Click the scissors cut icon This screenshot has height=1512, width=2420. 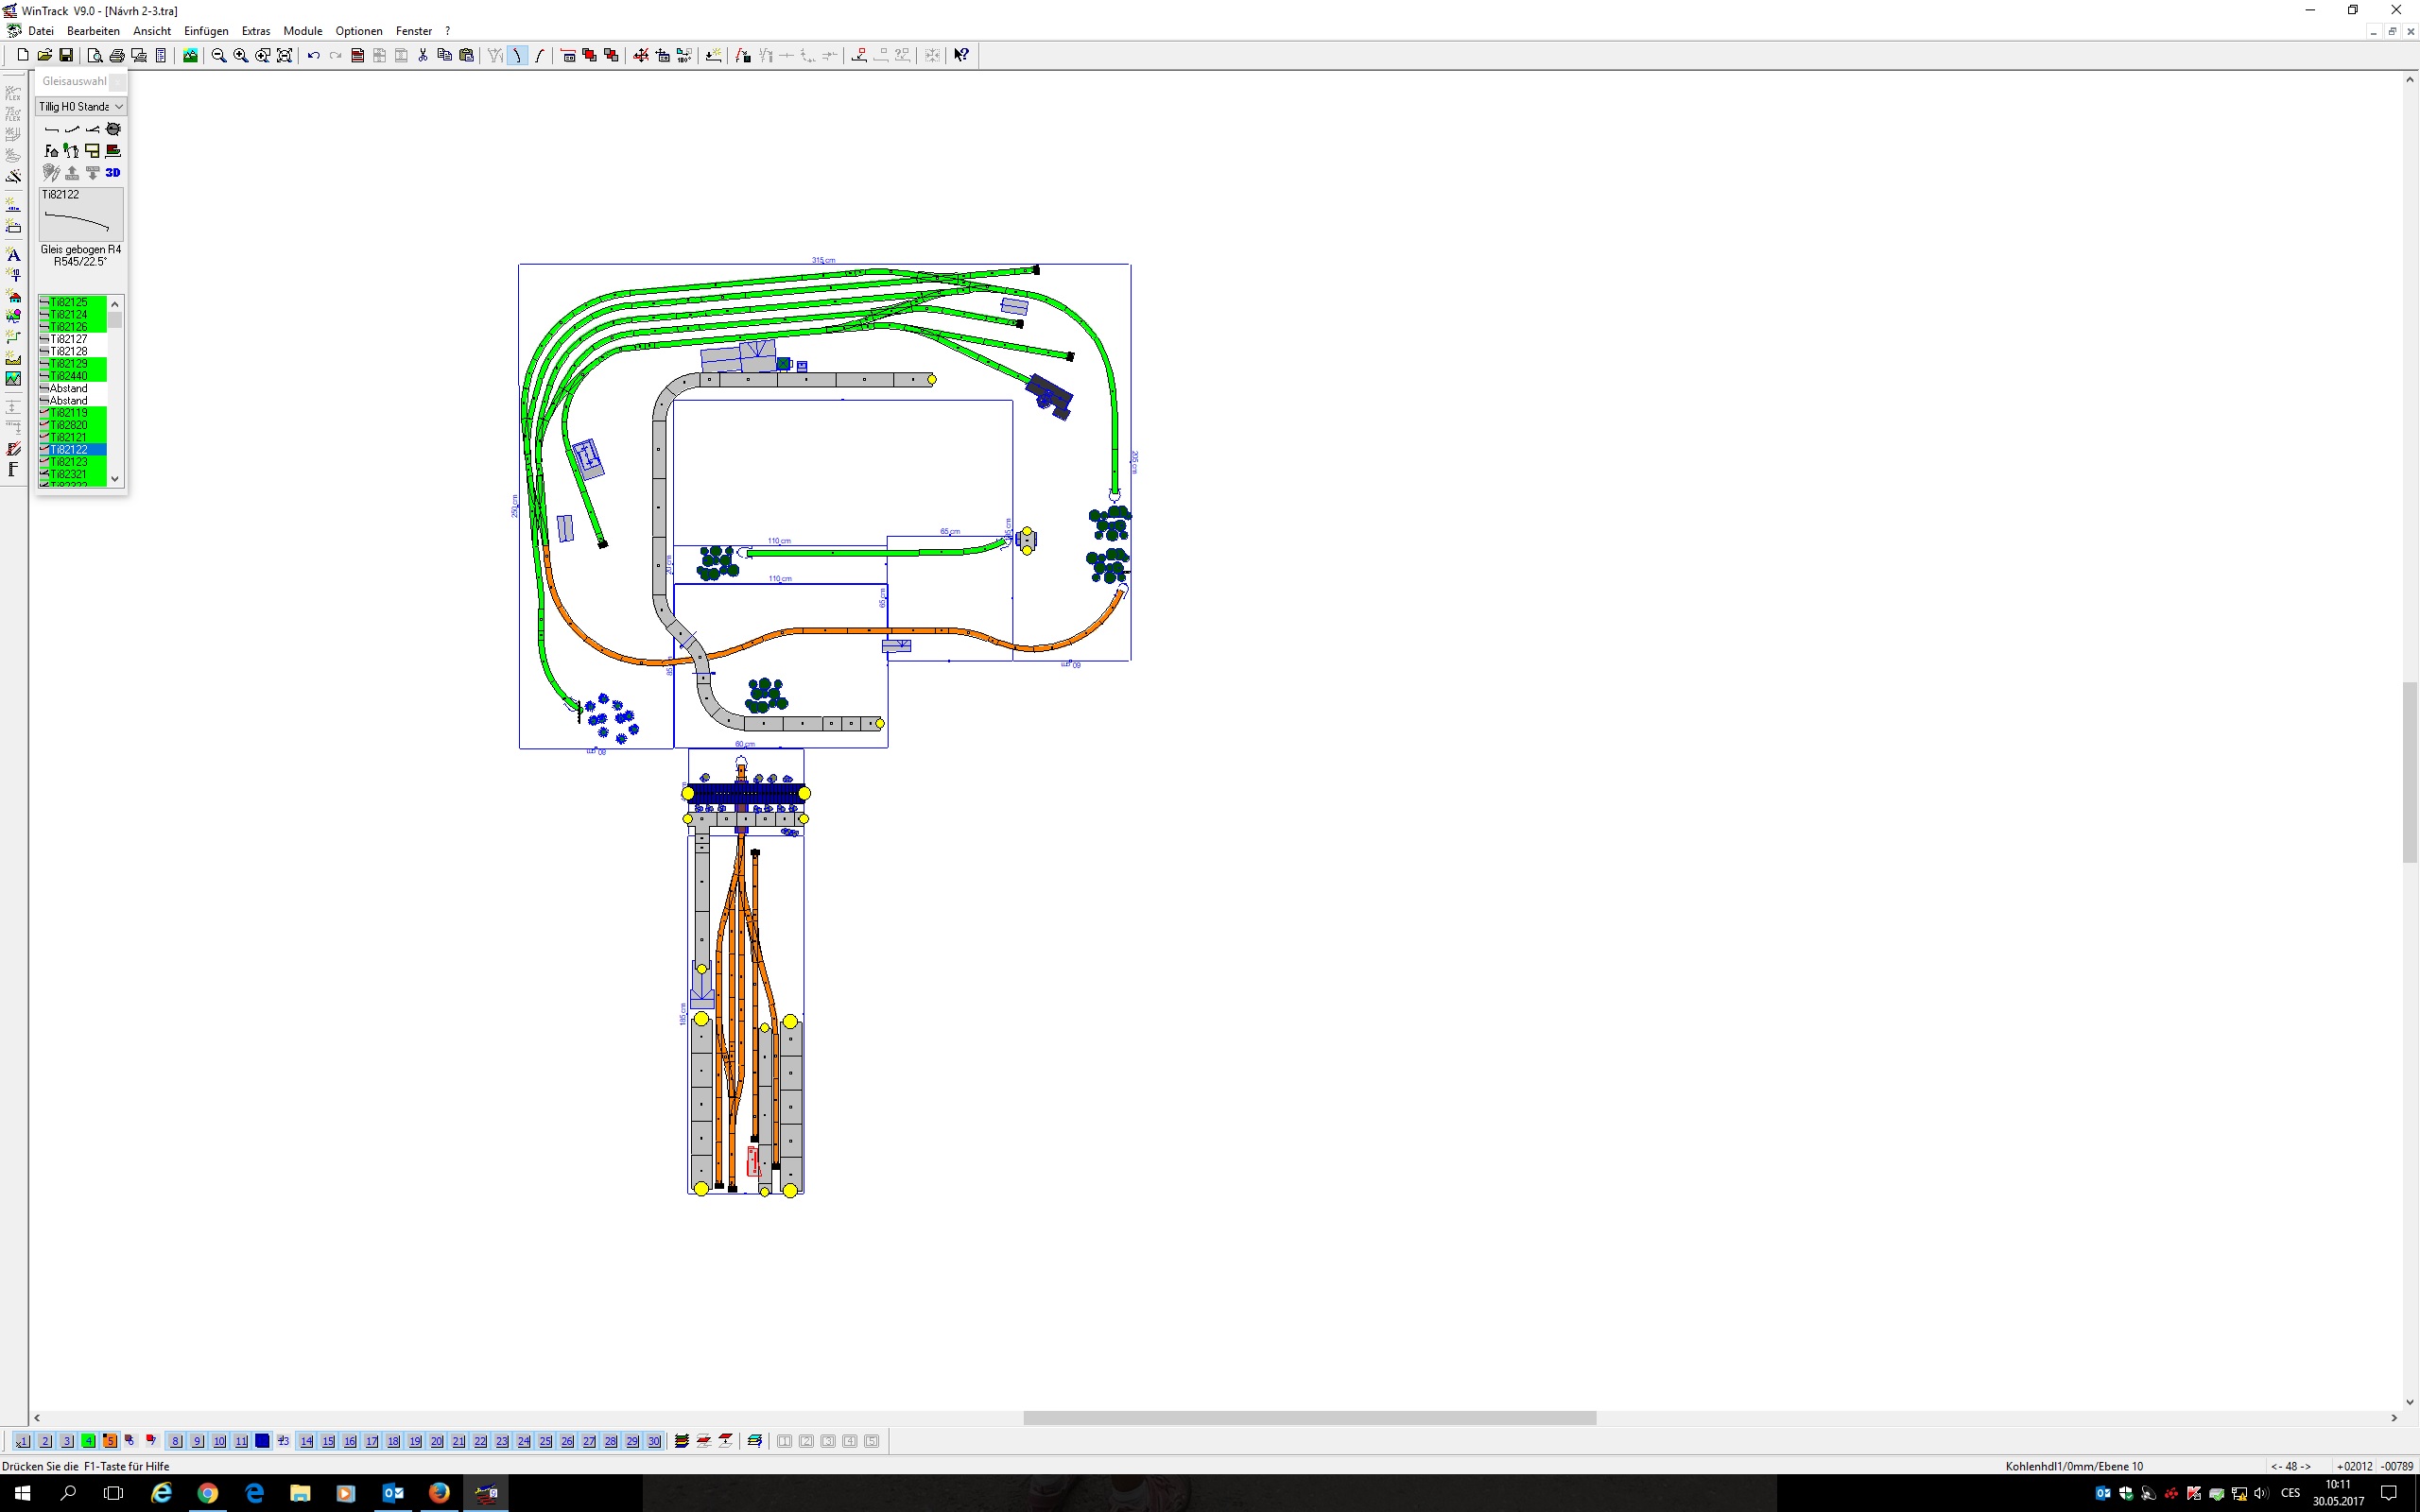[423, 55]
